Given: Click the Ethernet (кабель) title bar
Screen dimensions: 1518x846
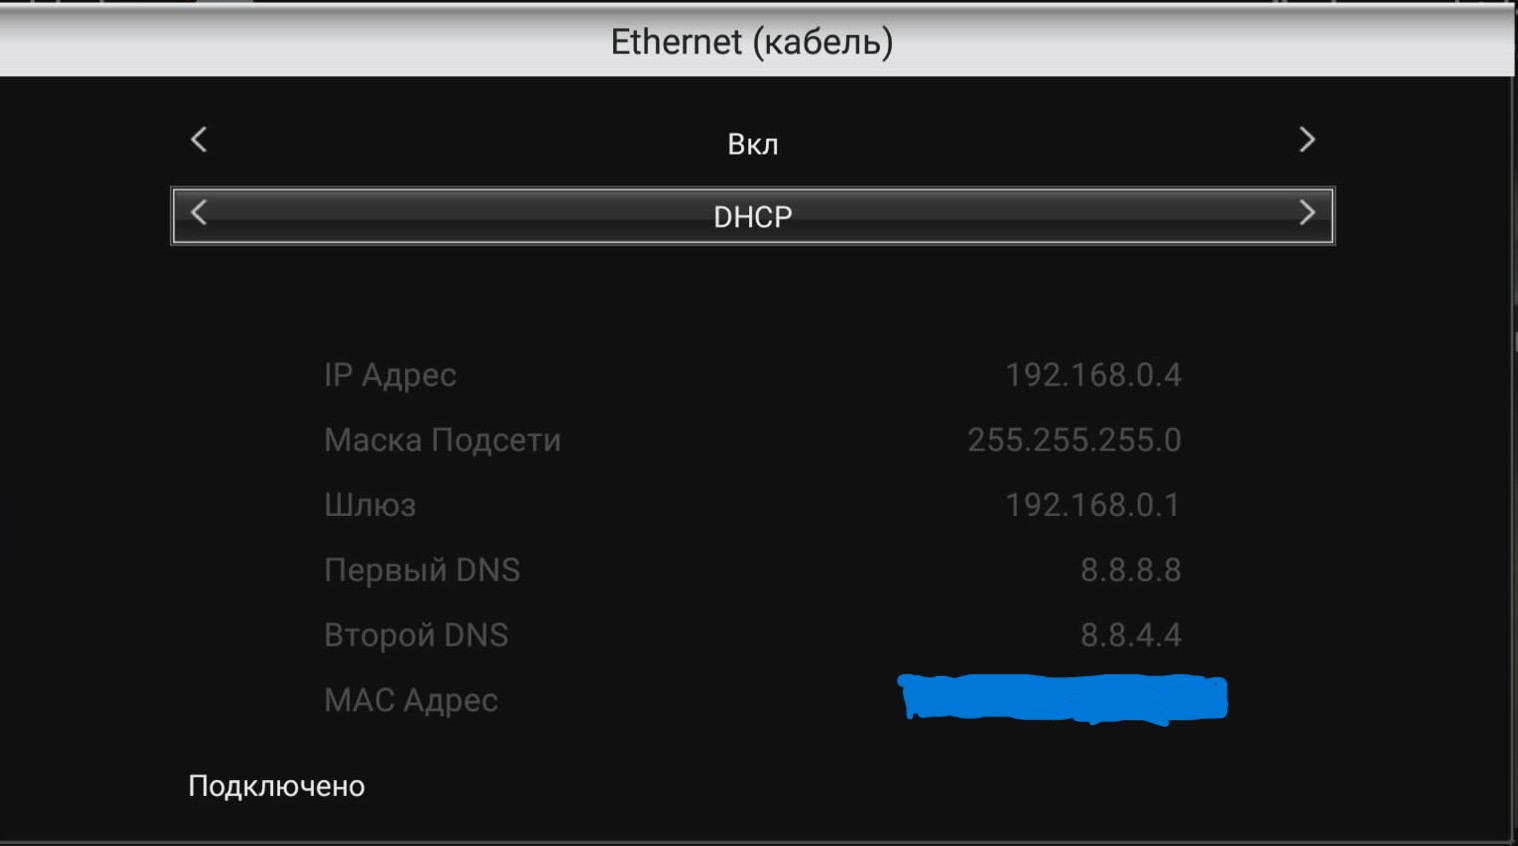Looking at the screenshot, I should tap(752, 41).
